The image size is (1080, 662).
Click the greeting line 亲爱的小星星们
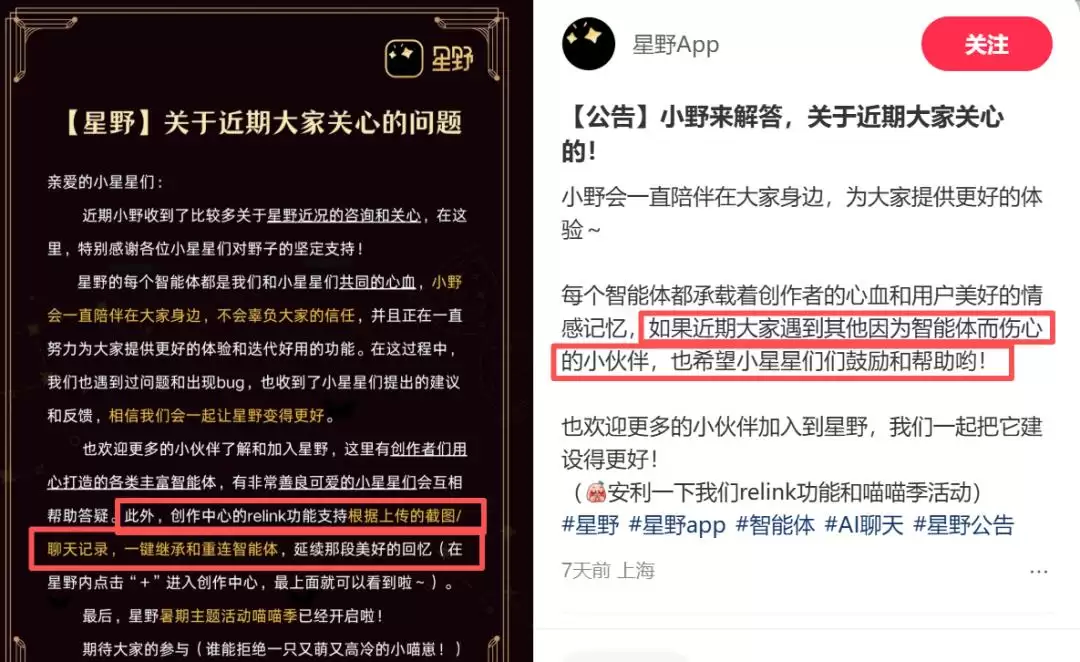tap(105, 183)
